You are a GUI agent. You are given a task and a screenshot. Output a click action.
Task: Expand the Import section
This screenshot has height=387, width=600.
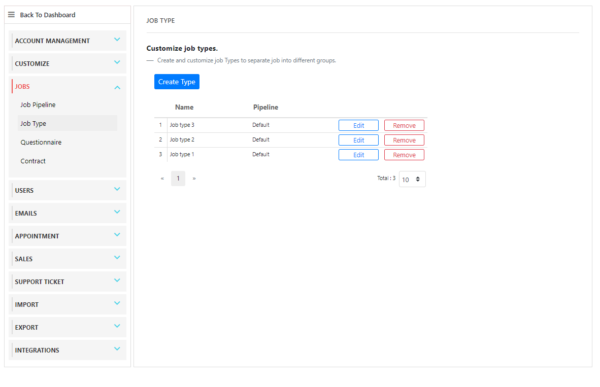click(x=67, y=304)
